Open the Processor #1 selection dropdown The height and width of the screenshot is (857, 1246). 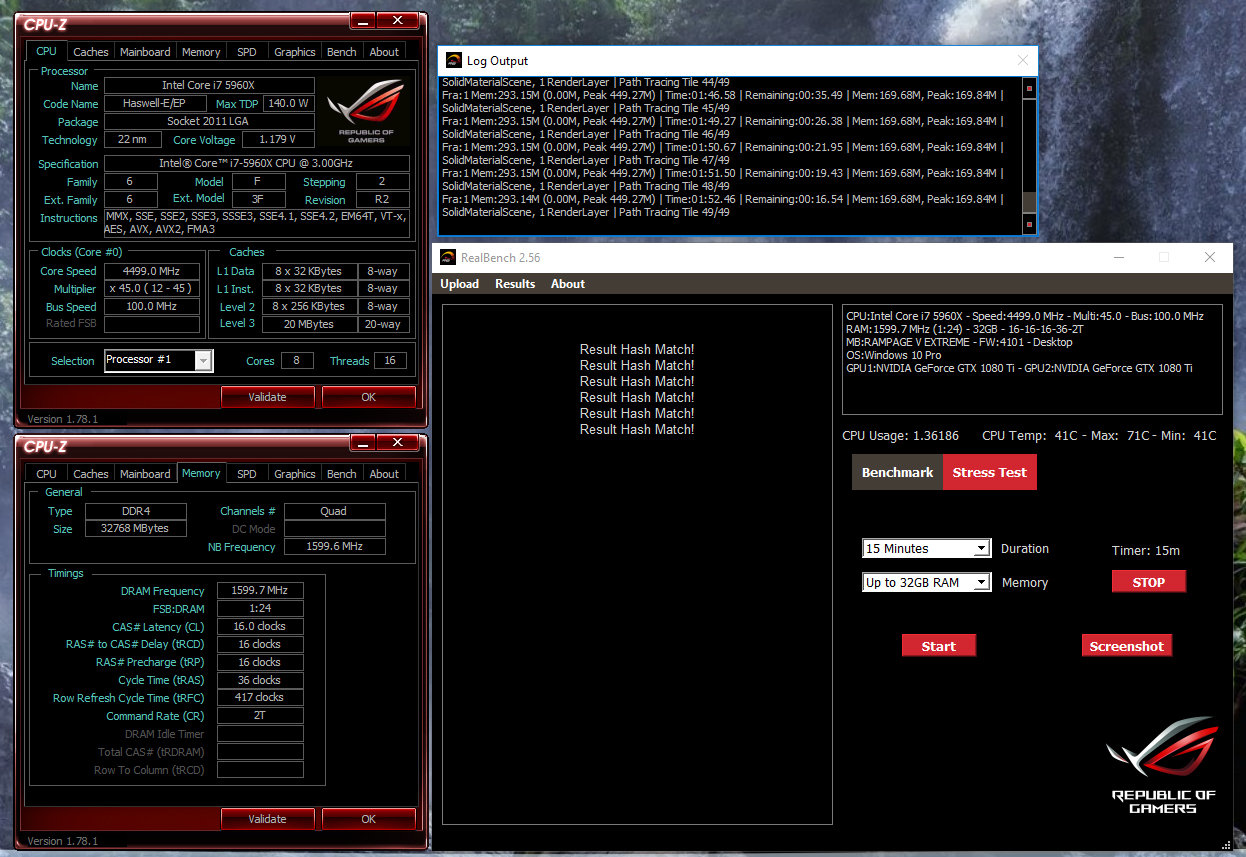pos(203,360)
